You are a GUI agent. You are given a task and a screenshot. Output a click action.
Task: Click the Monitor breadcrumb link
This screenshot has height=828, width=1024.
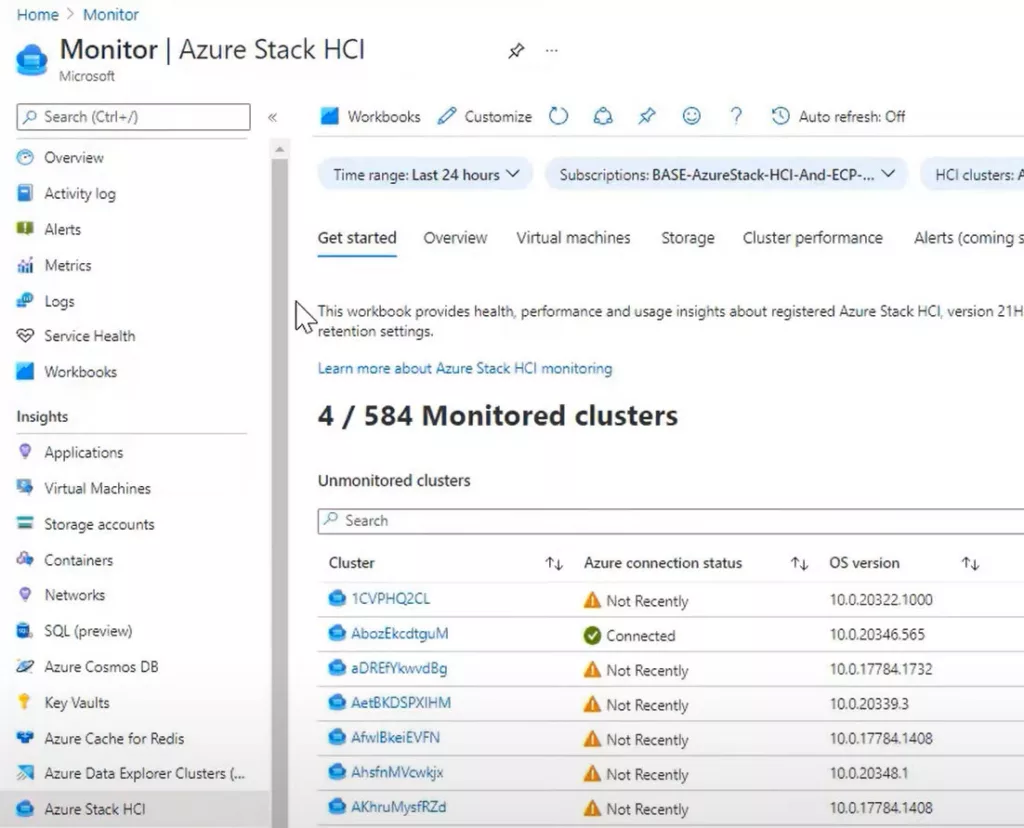(x=110, y=14)
